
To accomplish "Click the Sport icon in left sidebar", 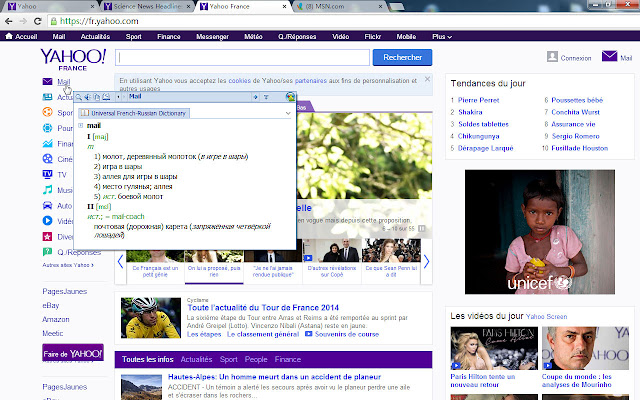I will (x=48, y=113).
